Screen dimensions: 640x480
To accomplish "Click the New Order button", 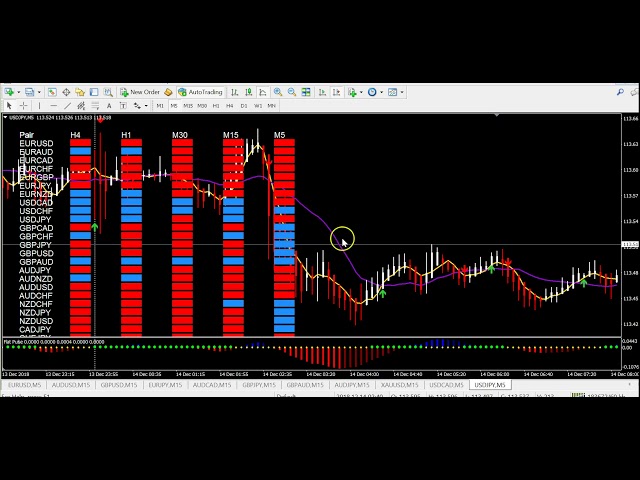I will (141, 92).
